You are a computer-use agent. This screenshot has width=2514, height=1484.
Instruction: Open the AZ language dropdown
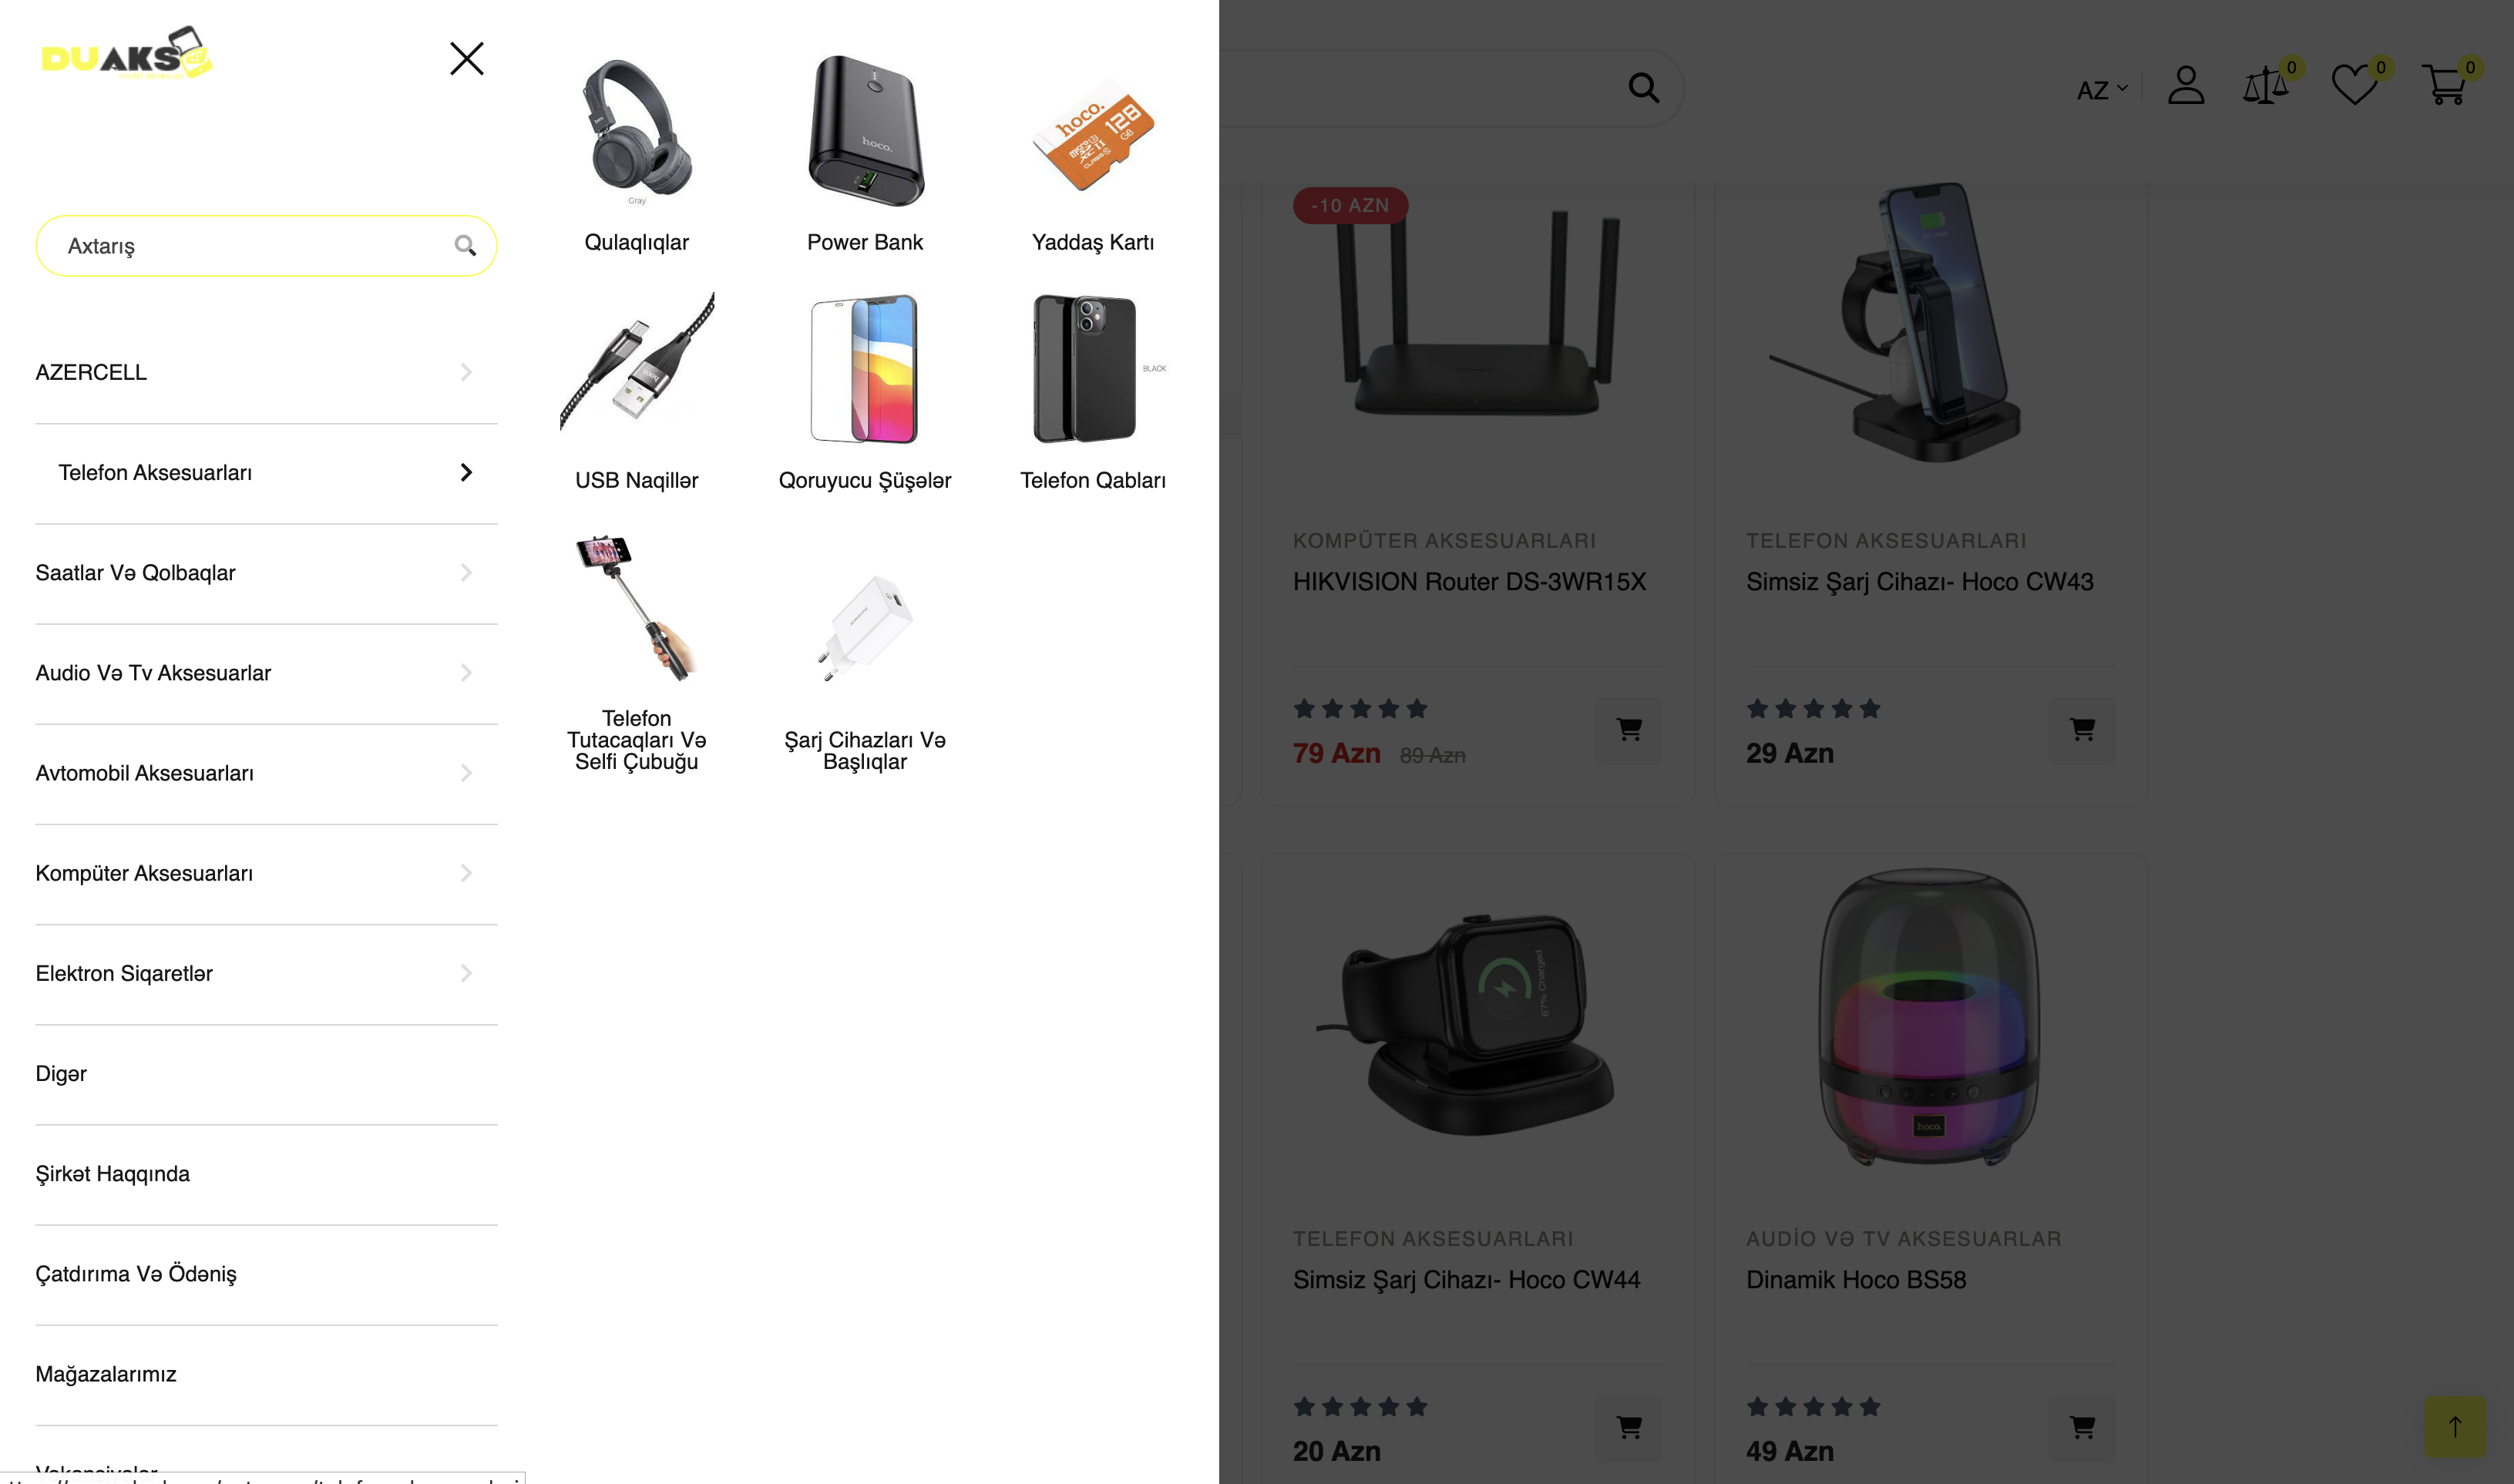click(2101, 90)
